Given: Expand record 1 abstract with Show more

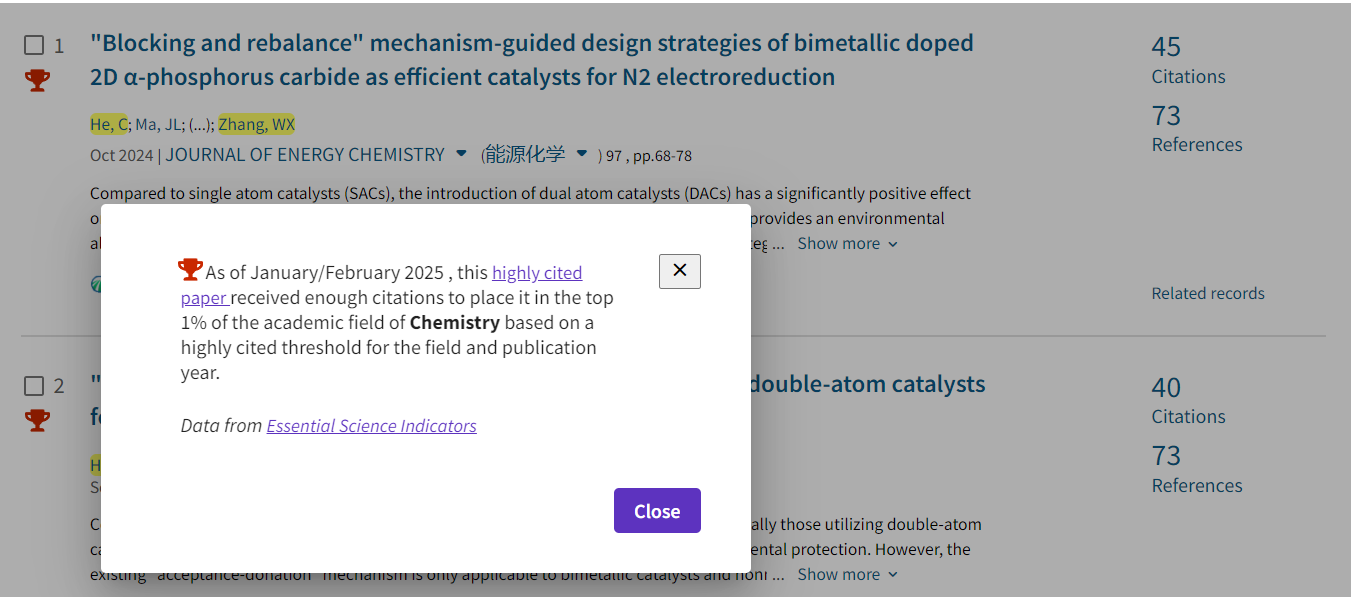Looking at the screenshot, I should point(847,244).
